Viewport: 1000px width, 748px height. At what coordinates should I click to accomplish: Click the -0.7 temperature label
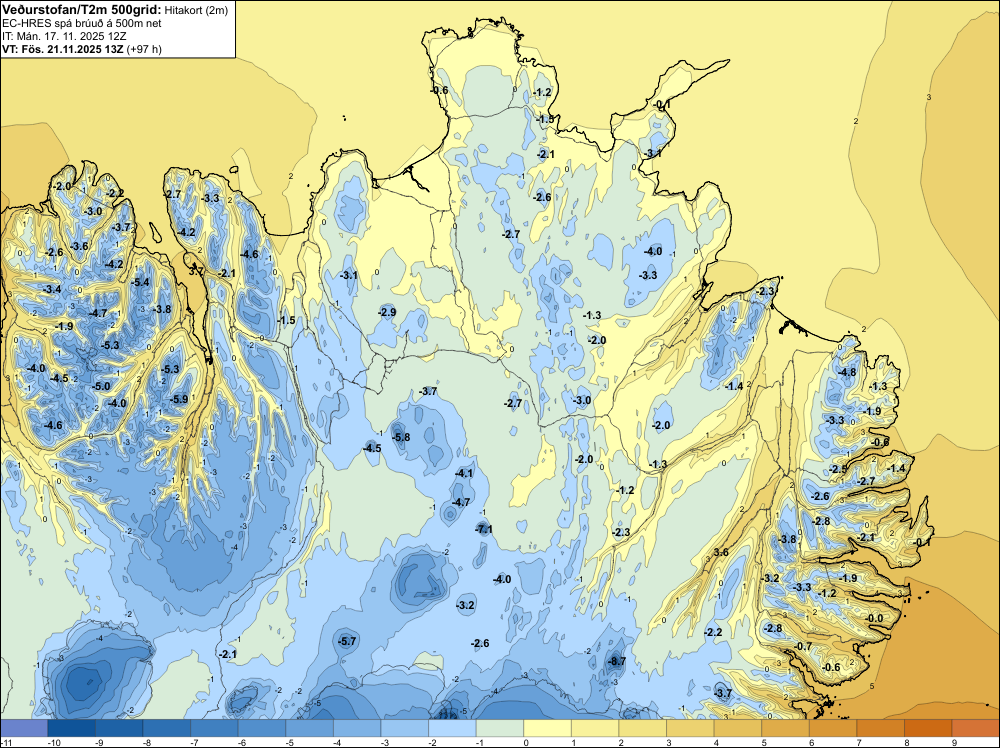coord(802,646)
